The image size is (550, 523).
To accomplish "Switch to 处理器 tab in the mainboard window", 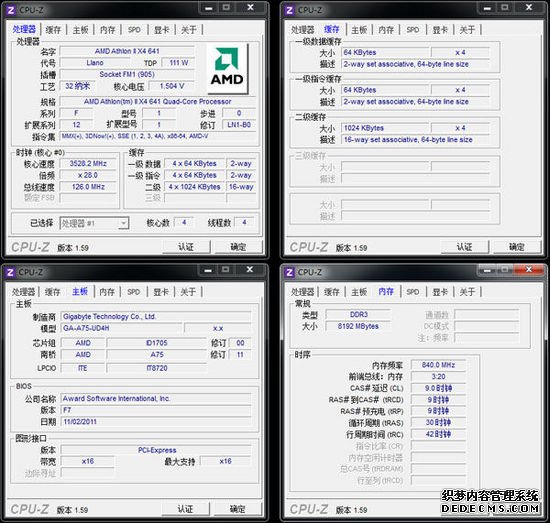I will (24, 292).
